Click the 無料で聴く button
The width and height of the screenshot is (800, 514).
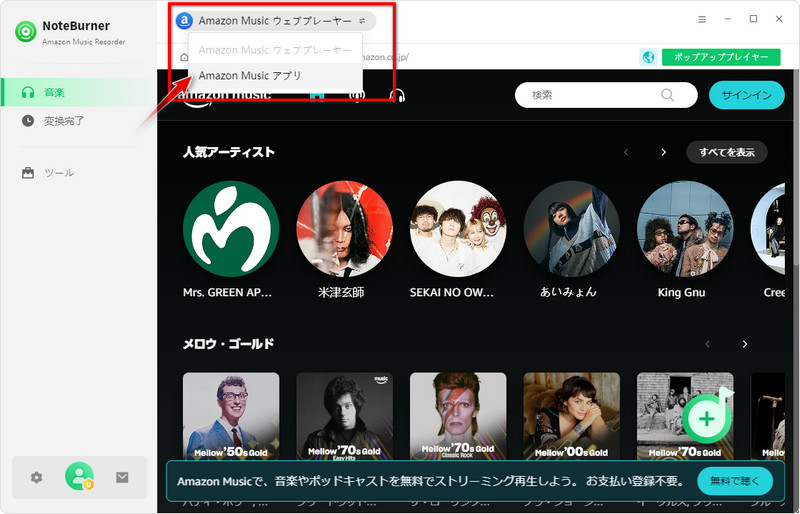(735, 481)
